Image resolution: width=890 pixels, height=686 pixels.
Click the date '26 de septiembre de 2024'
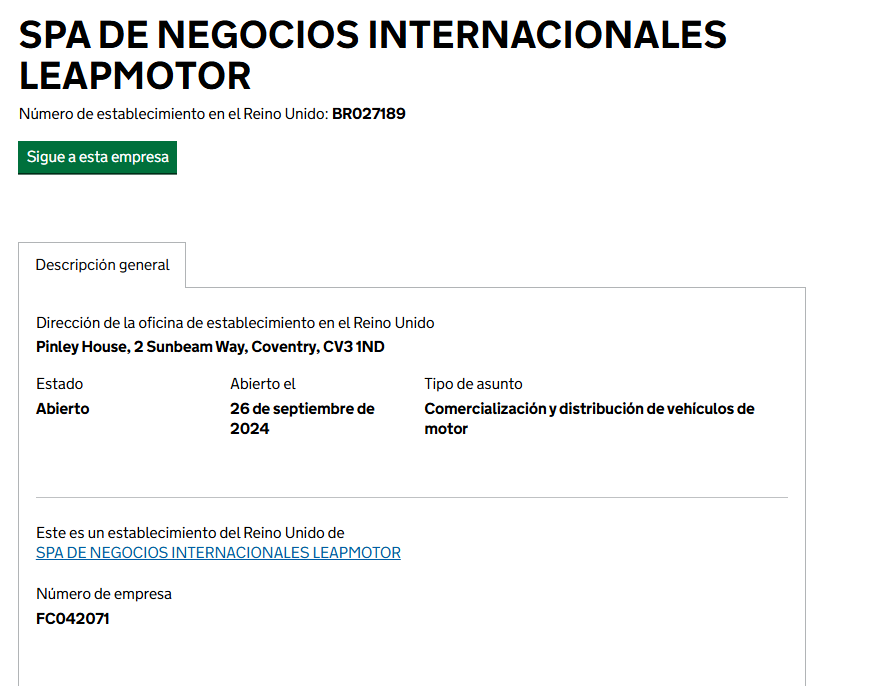click(302, 419)
